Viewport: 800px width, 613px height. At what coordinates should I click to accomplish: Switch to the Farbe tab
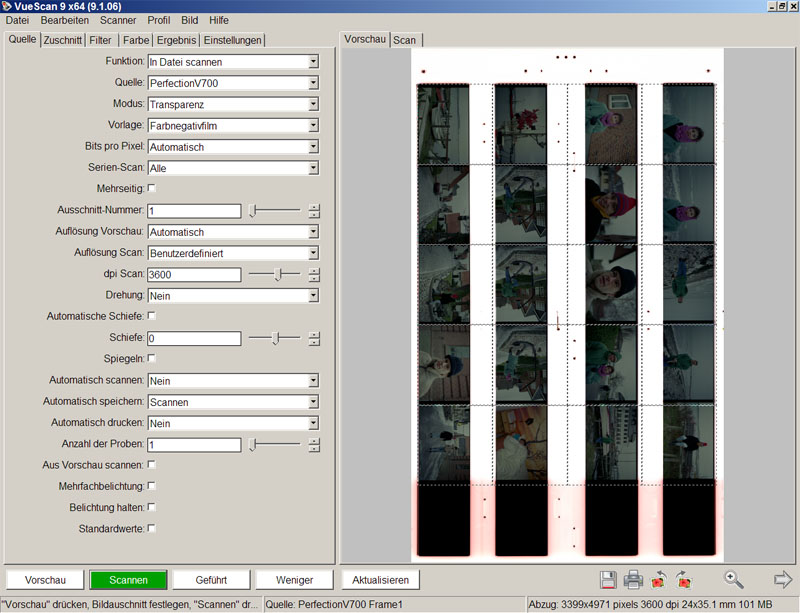tap(135, 41)
